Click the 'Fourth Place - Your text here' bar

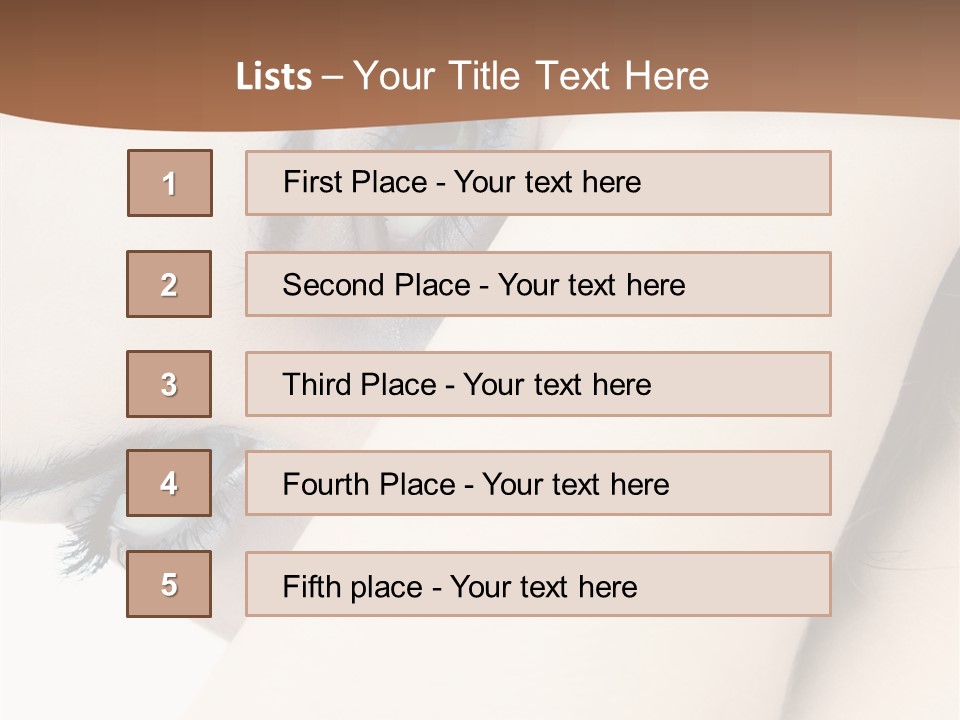(x=538, y=483)
